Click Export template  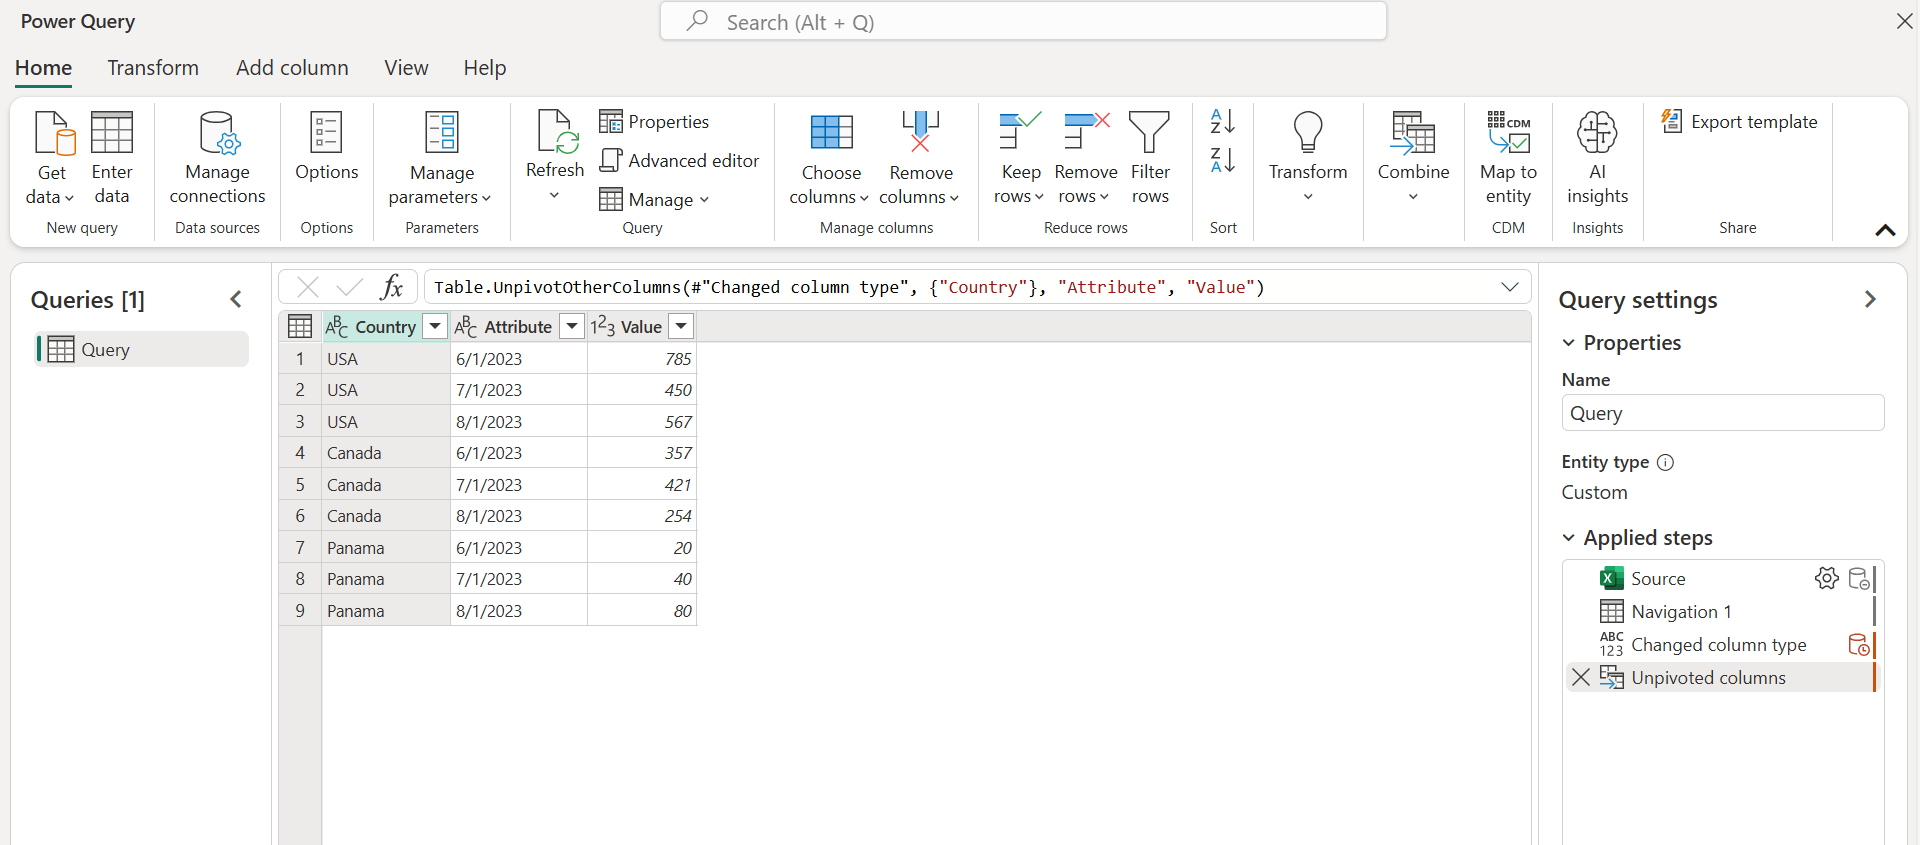pyautogui.click(x=1740, y=121)
